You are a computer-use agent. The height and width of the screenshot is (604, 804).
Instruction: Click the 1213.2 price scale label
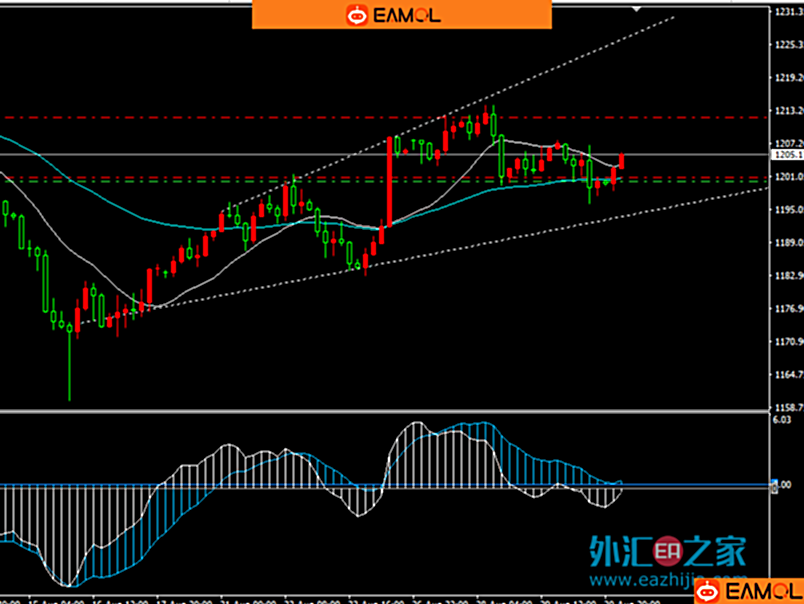pos(789,110)
